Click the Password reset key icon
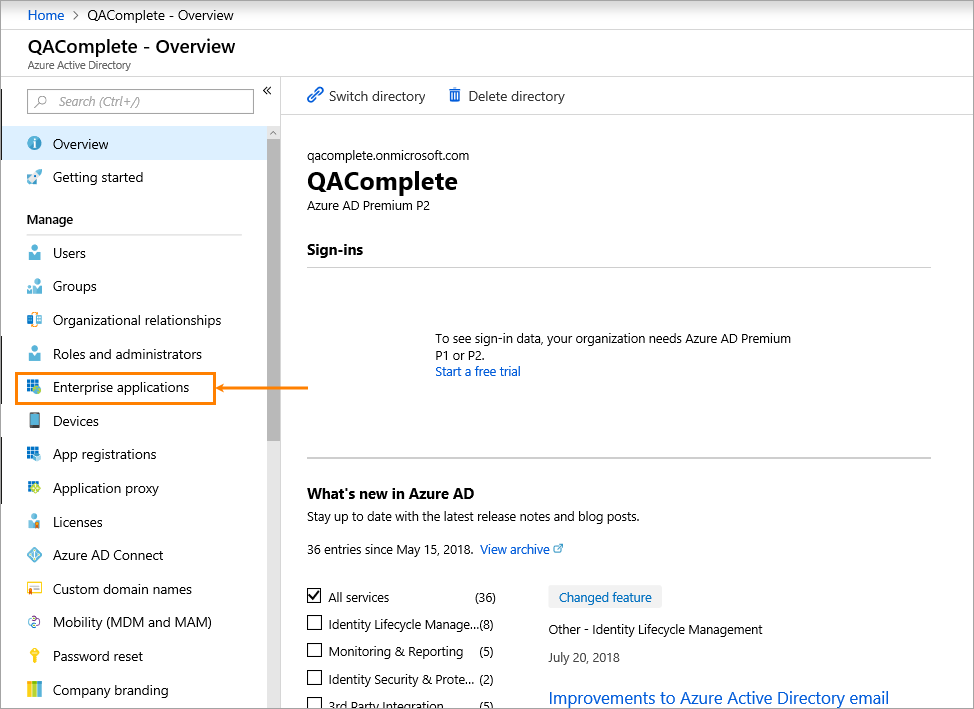Screen dimensions: 974x709 pos(35,656)
